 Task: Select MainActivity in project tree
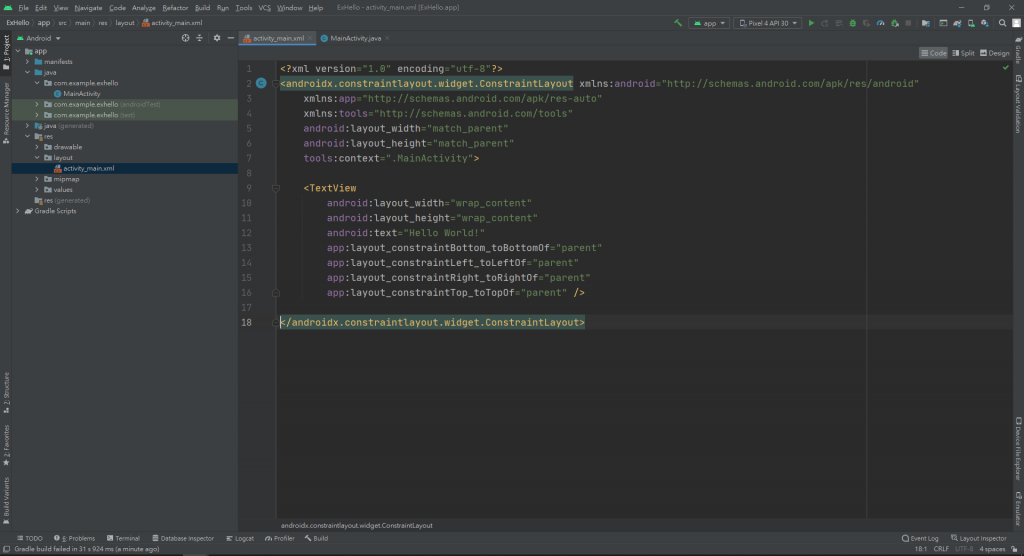(x=82, y=93)
